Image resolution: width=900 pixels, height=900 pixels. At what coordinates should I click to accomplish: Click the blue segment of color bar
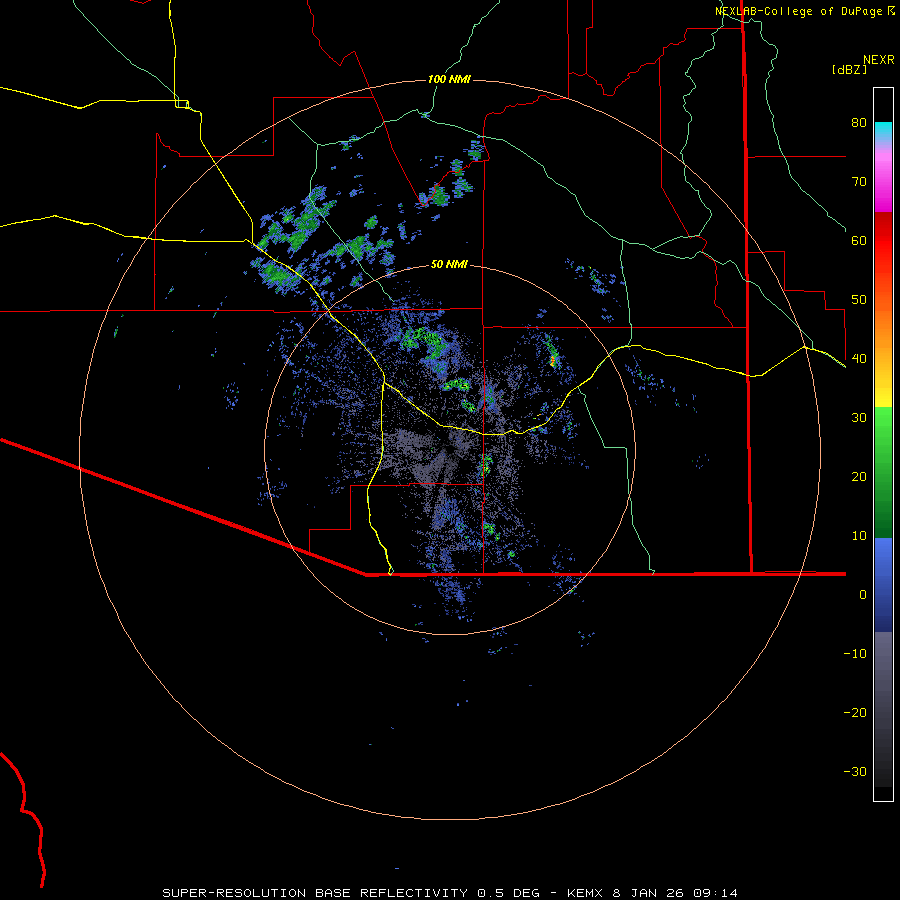click(883, 584)
